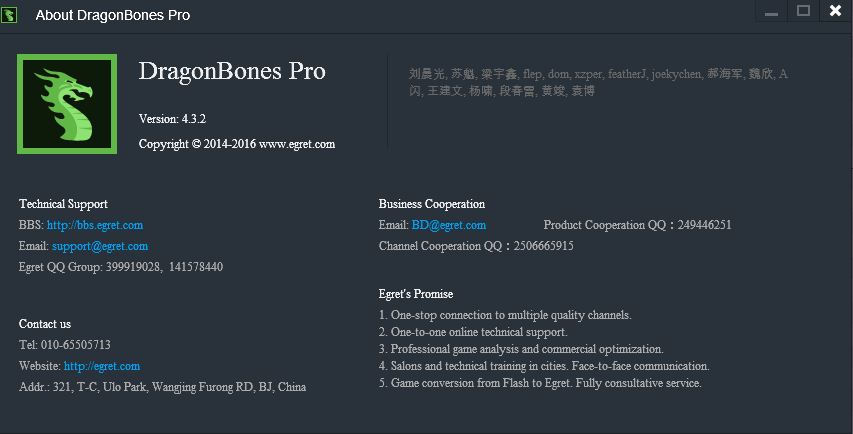
Task: Click the Copyright 2014-2016 www.egret.com line
Action: (237, 144)
